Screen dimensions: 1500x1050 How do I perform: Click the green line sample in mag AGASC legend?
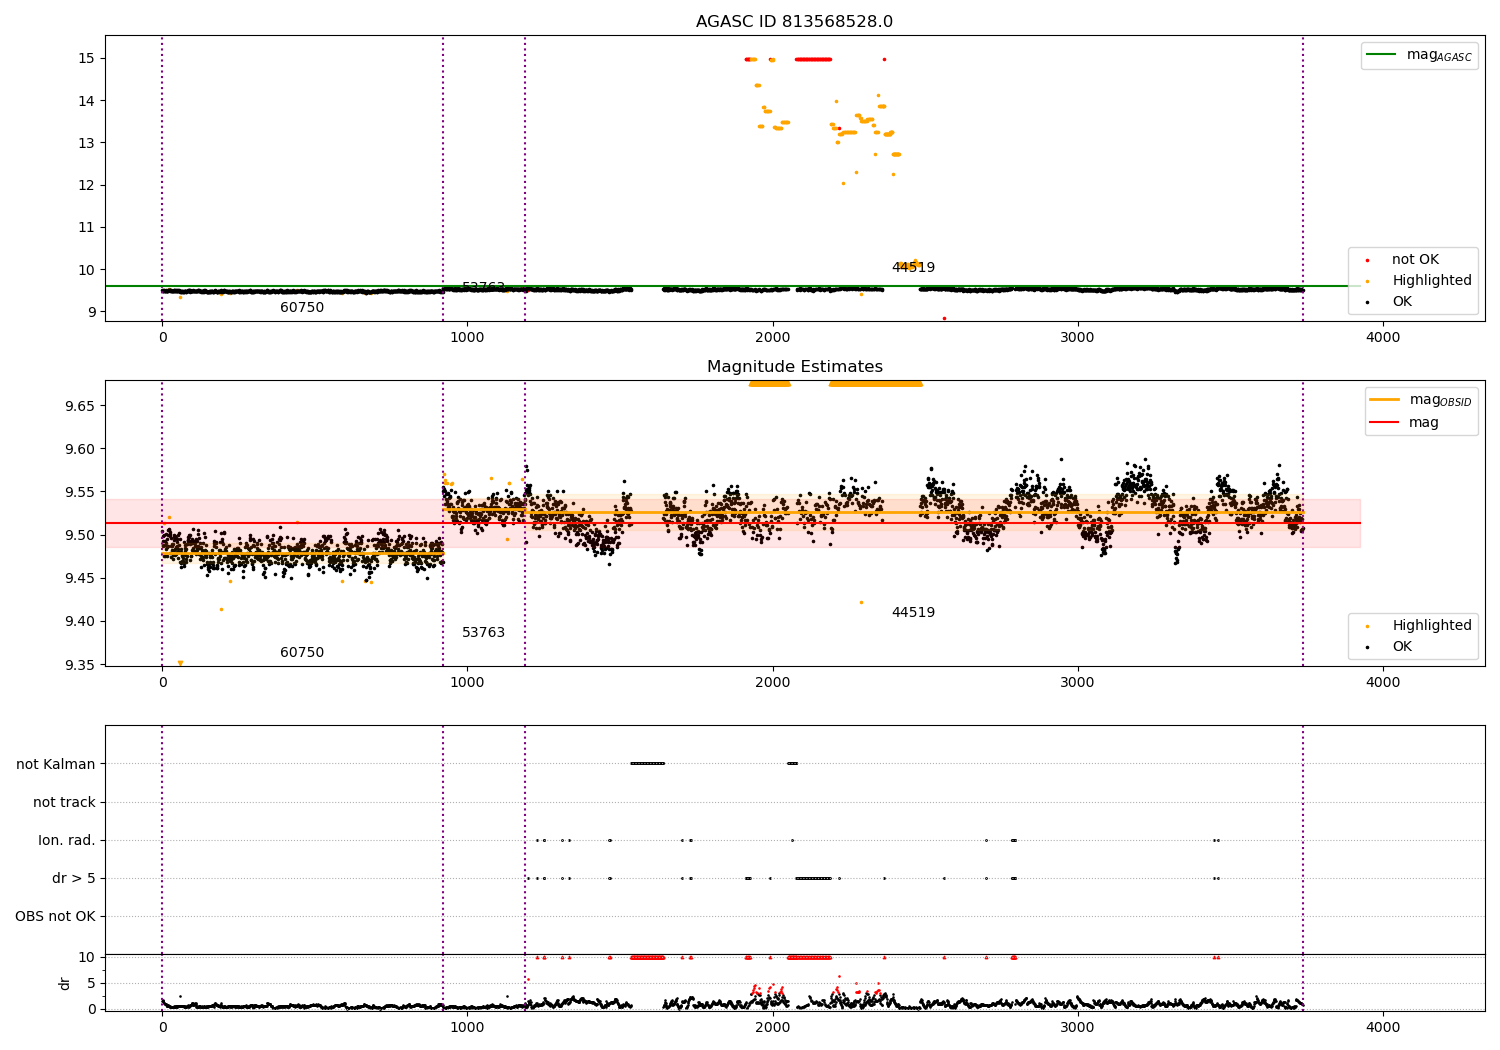1381,55
